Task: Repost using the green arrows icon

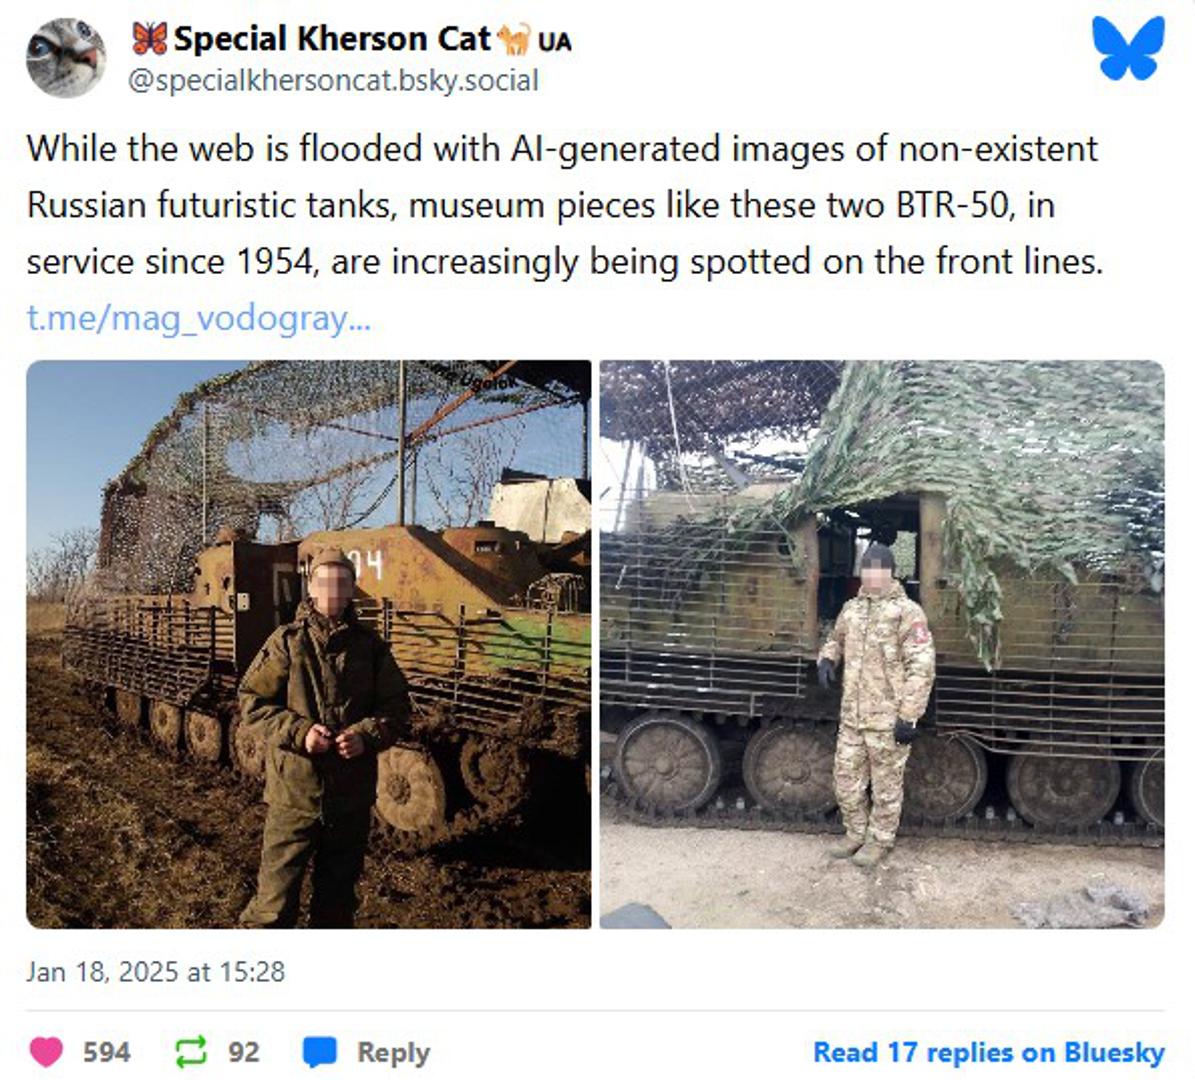Action: pyautogui.click(x=190, y=1052)
